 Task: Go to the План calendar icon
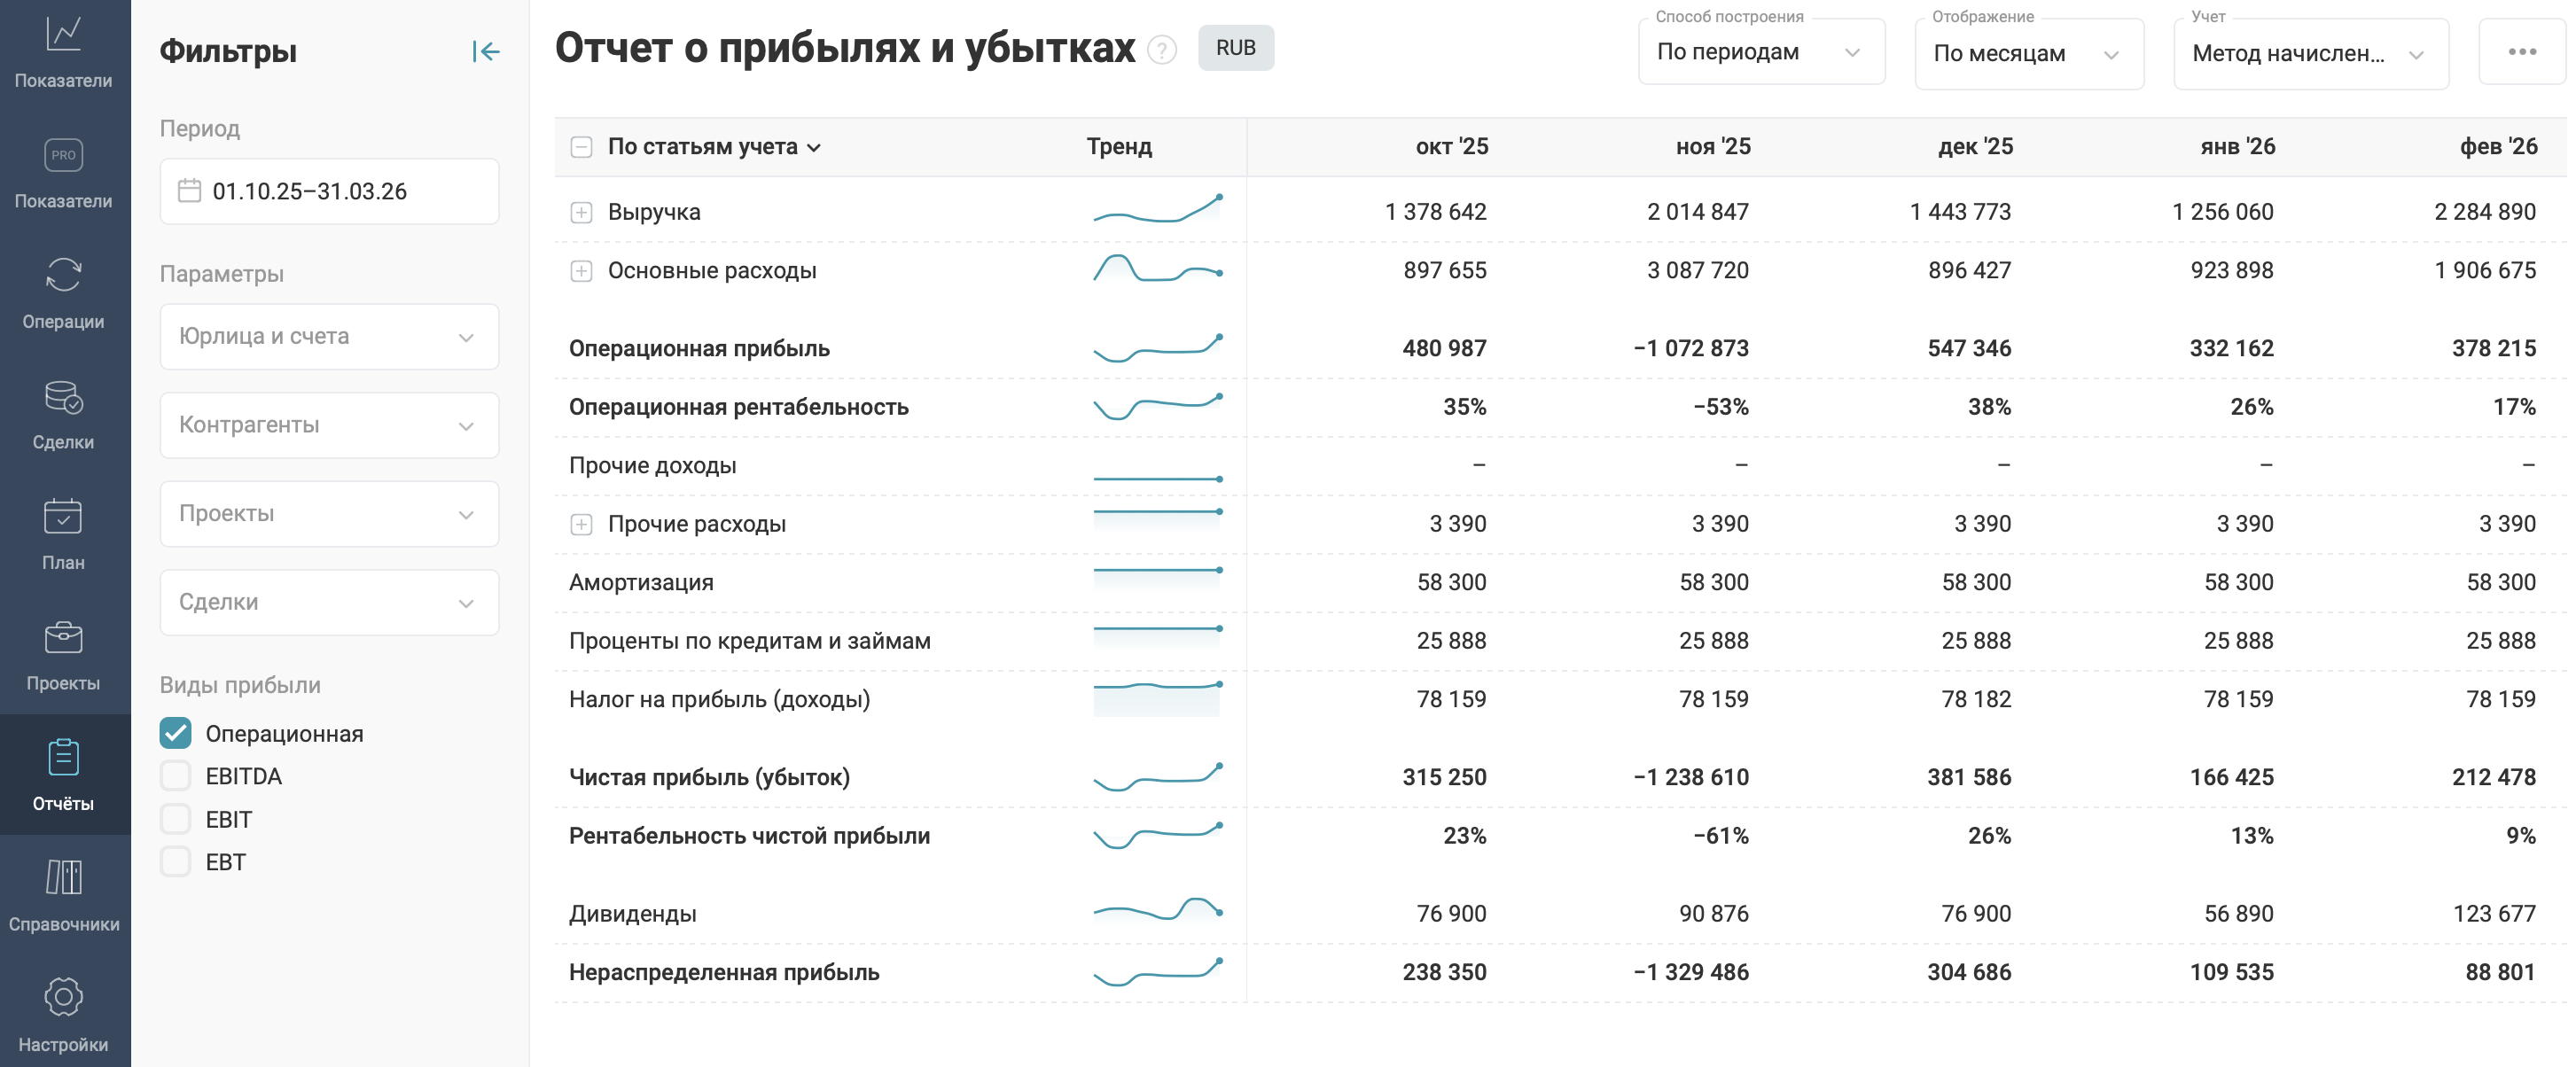(x=63, y=533)
